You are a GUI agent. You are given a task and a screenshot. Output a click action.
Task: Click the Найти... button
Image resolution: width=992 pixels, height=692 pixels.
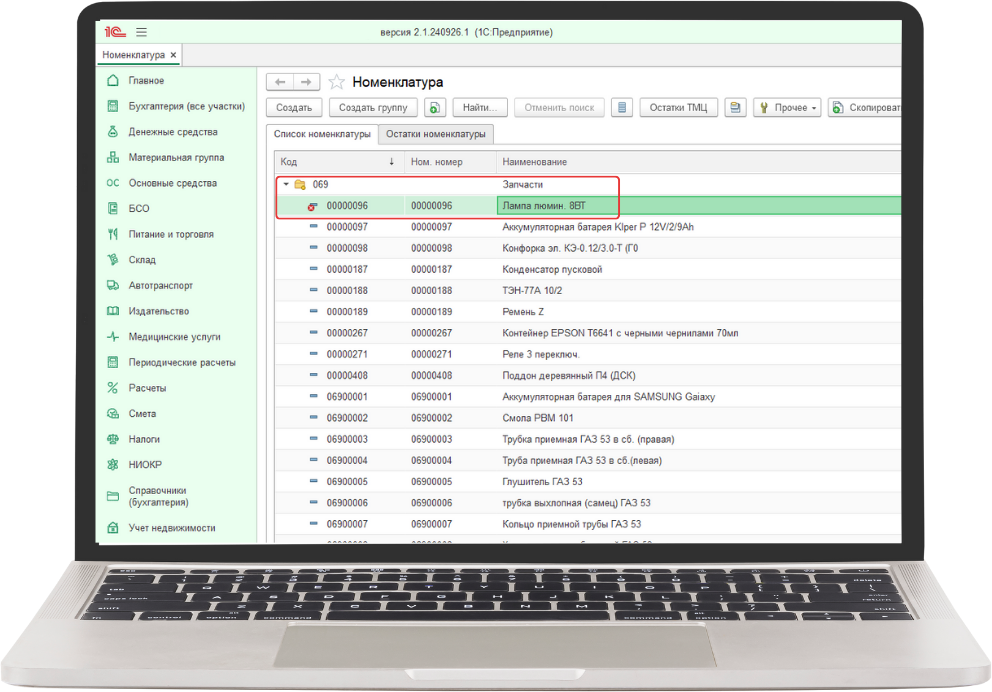point(481,108)
